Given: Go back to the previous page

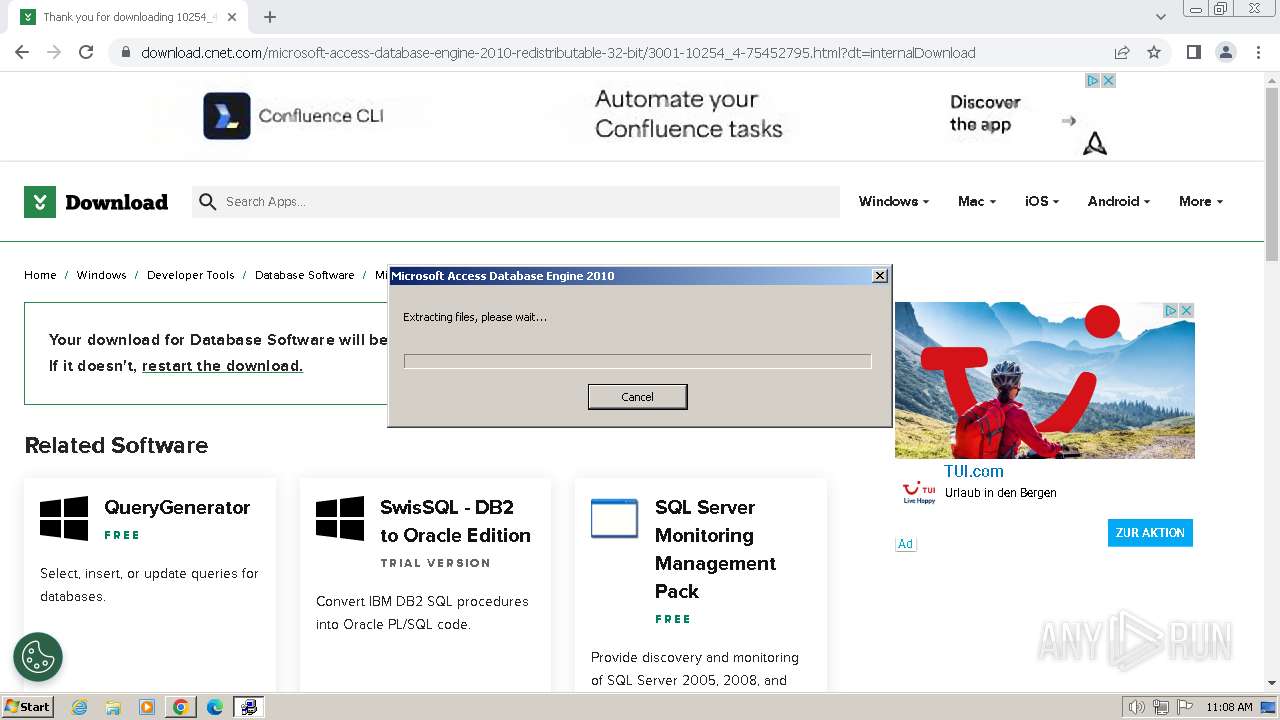Looking at the screenshot, I should tap(22, 52).
